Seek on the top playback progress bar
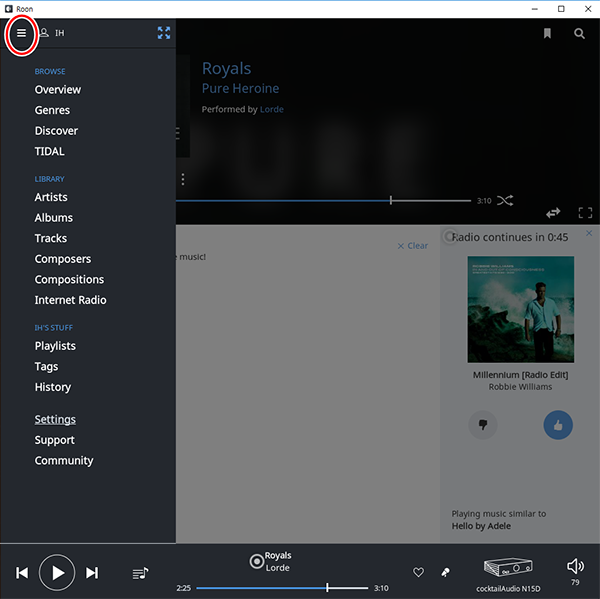The height and width of the screenshot is (599, 600). [323, 201]
